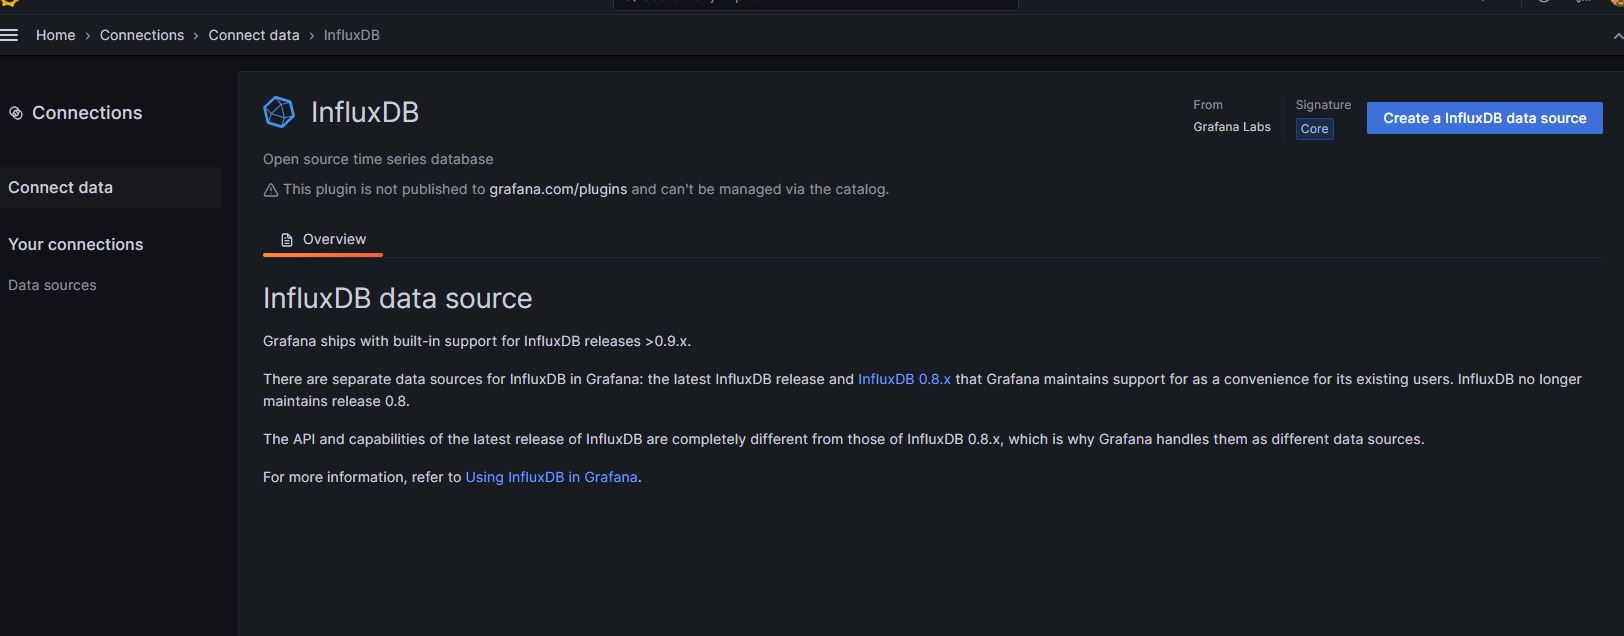Click the document icon on the Overview tab
Viewport: 1624px width, 636px height.
[287, 240]
